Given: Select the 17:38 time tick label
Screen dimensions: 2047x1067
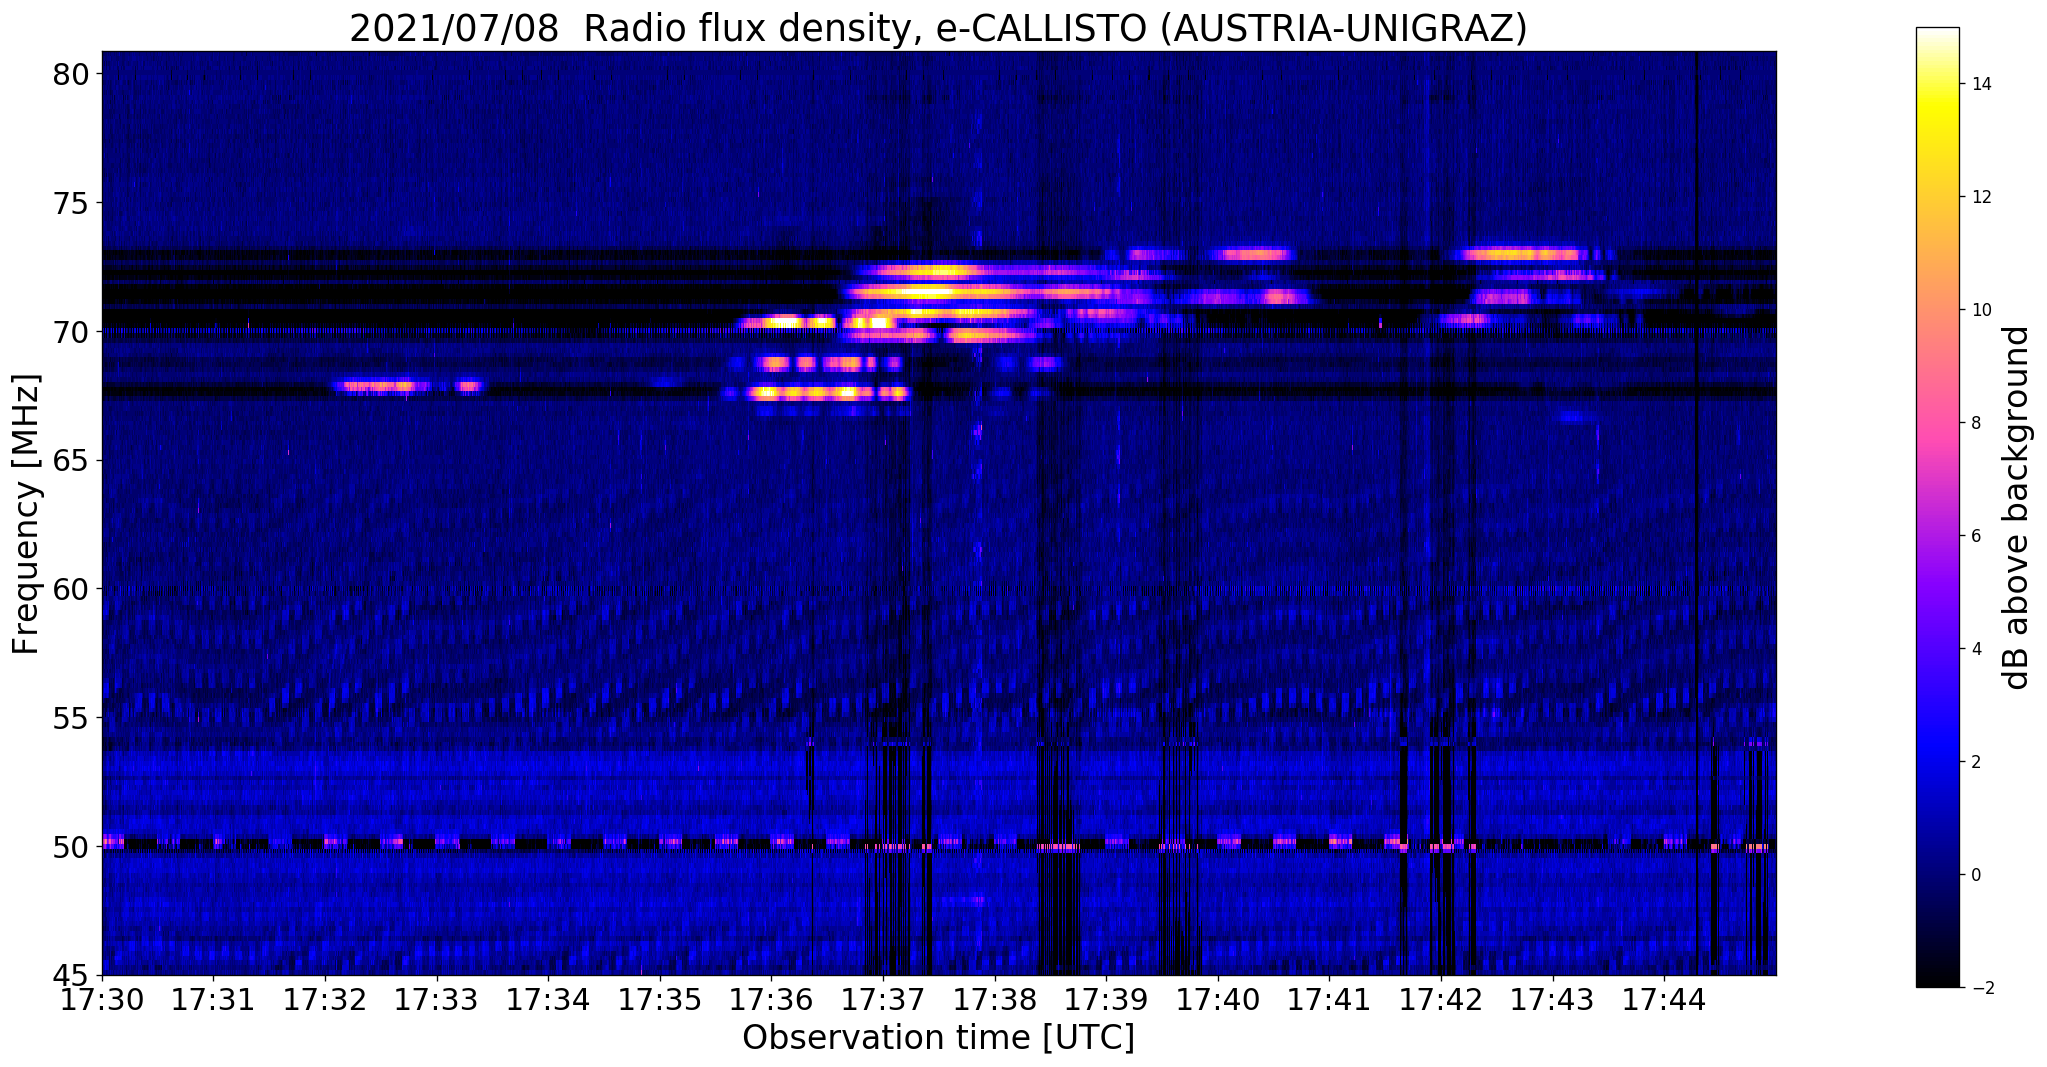Looking at the screenshot, I should point(995,999).
